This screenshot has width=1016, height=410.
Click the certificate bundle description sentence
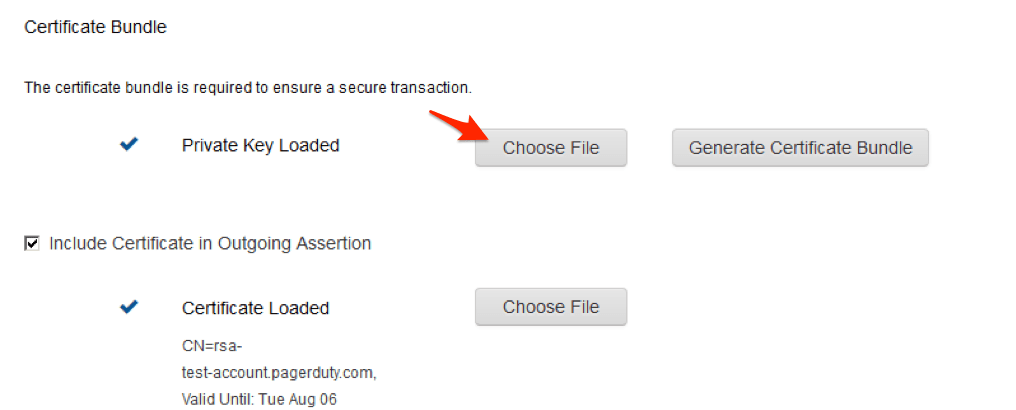pos(247,88)
